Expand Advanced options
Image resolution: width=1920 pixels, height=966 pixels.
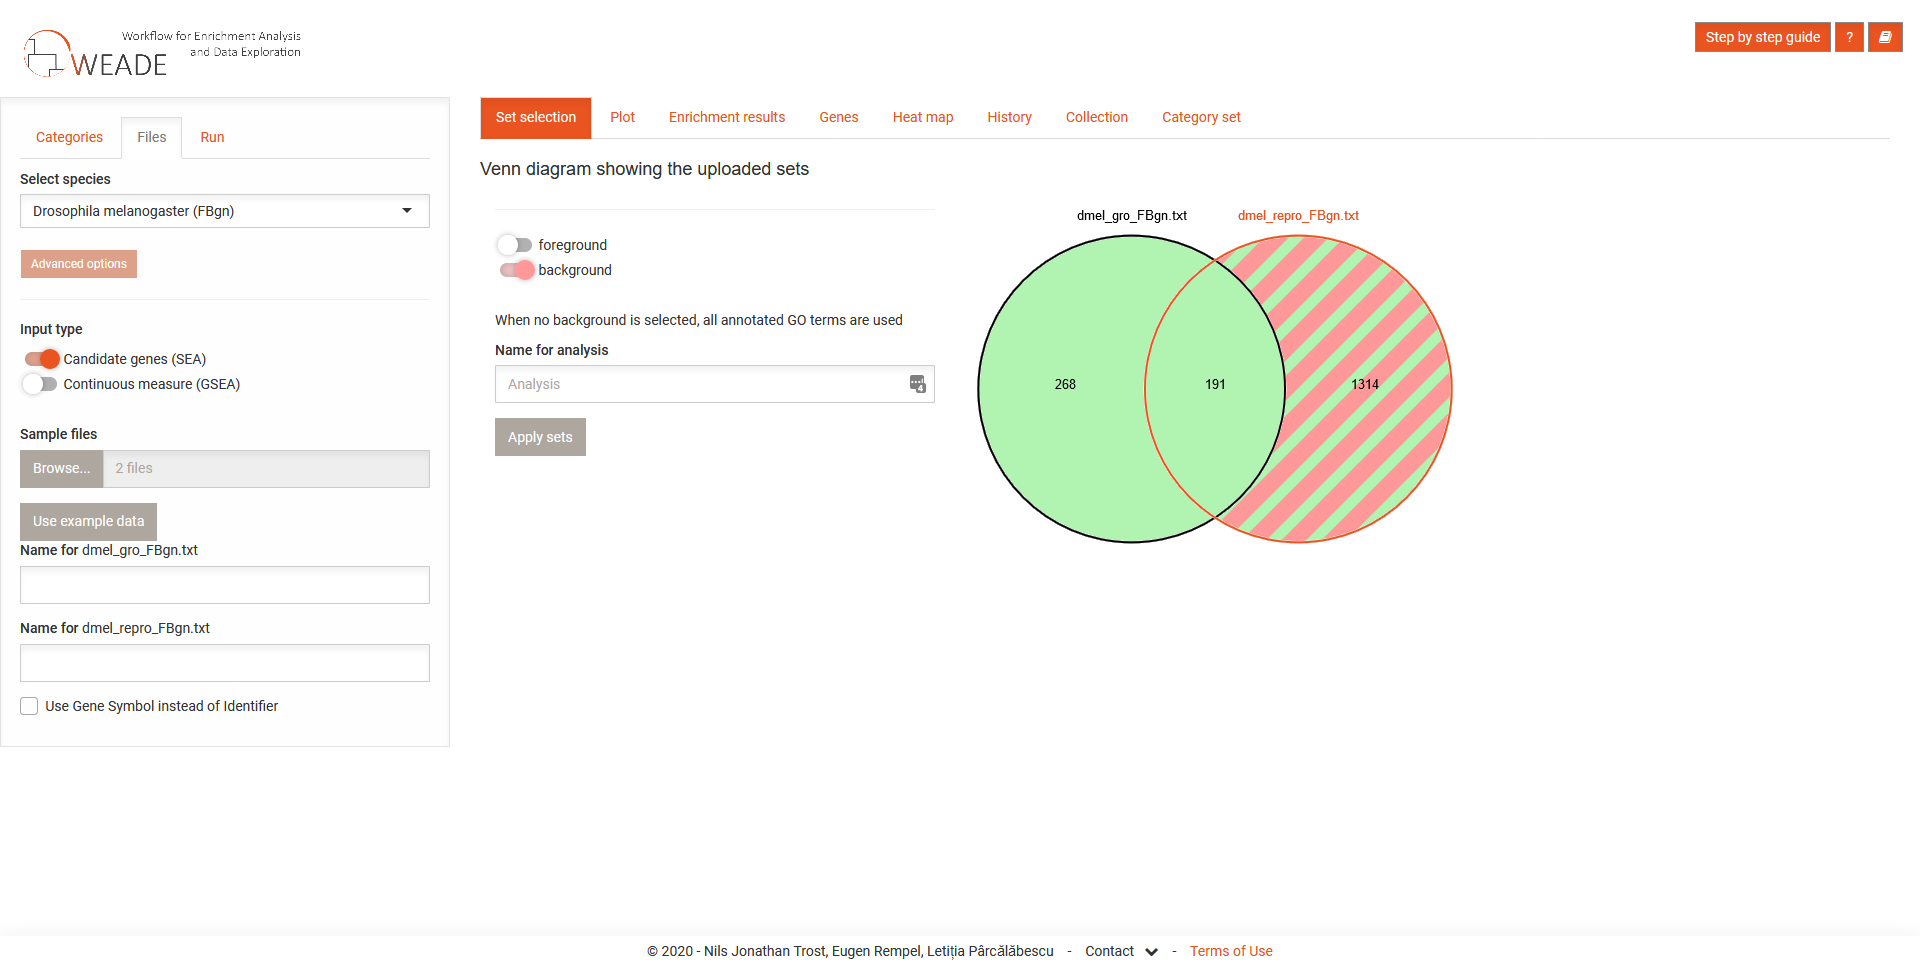79,264
